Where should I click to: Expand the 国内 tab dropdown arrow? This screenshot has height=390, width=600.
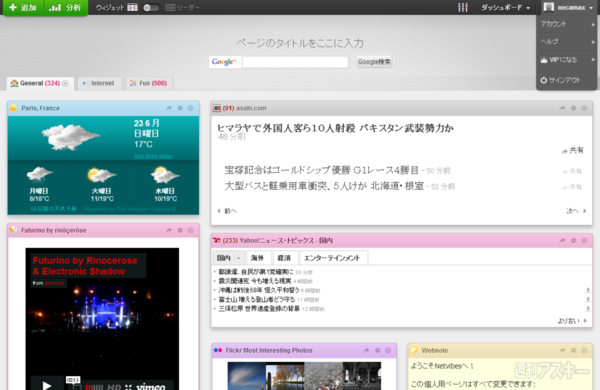239,258
